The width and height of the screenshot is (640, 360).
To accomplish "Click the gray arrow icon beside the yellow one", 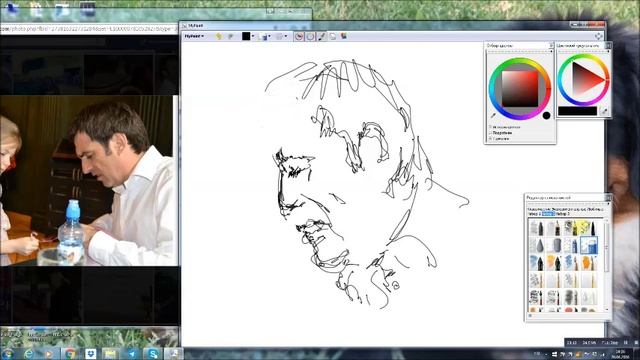I will (x=230, y=37).
